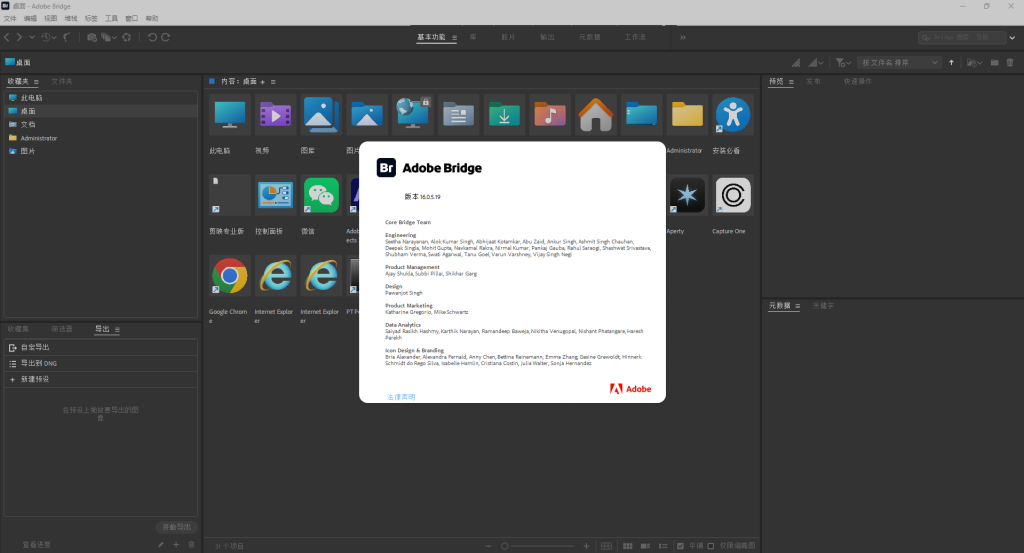Click the delete preset trash icon in export panel

coord(191,545)
